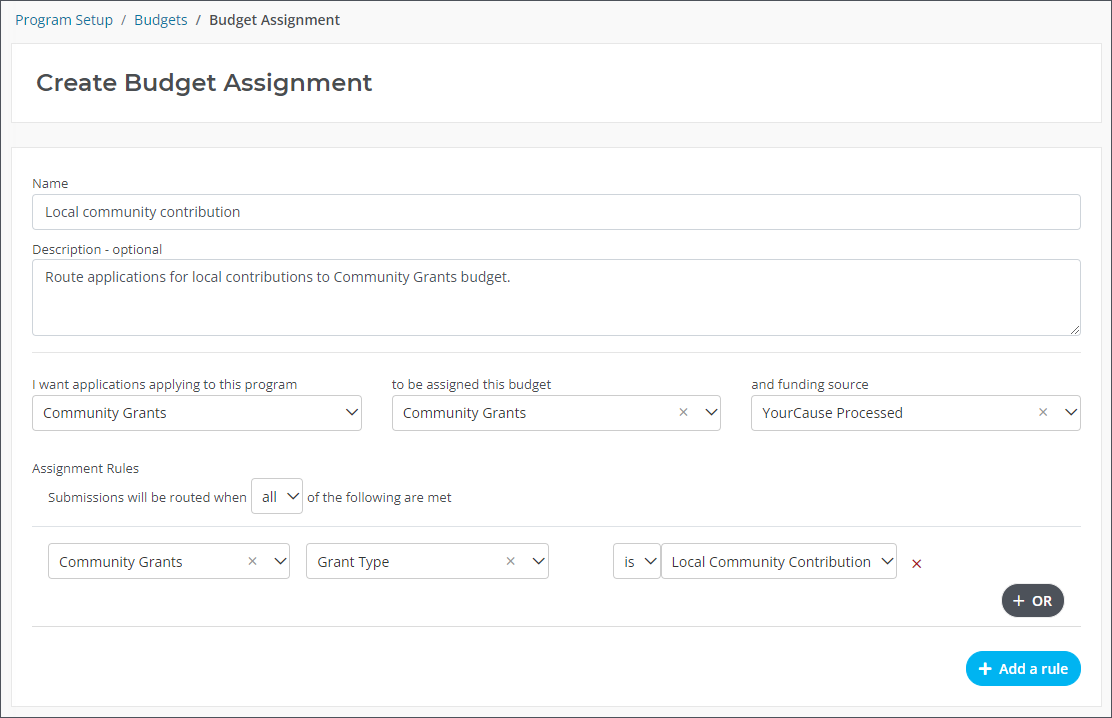
Task: Remove the assignment rule with red X
Action: 917,564
